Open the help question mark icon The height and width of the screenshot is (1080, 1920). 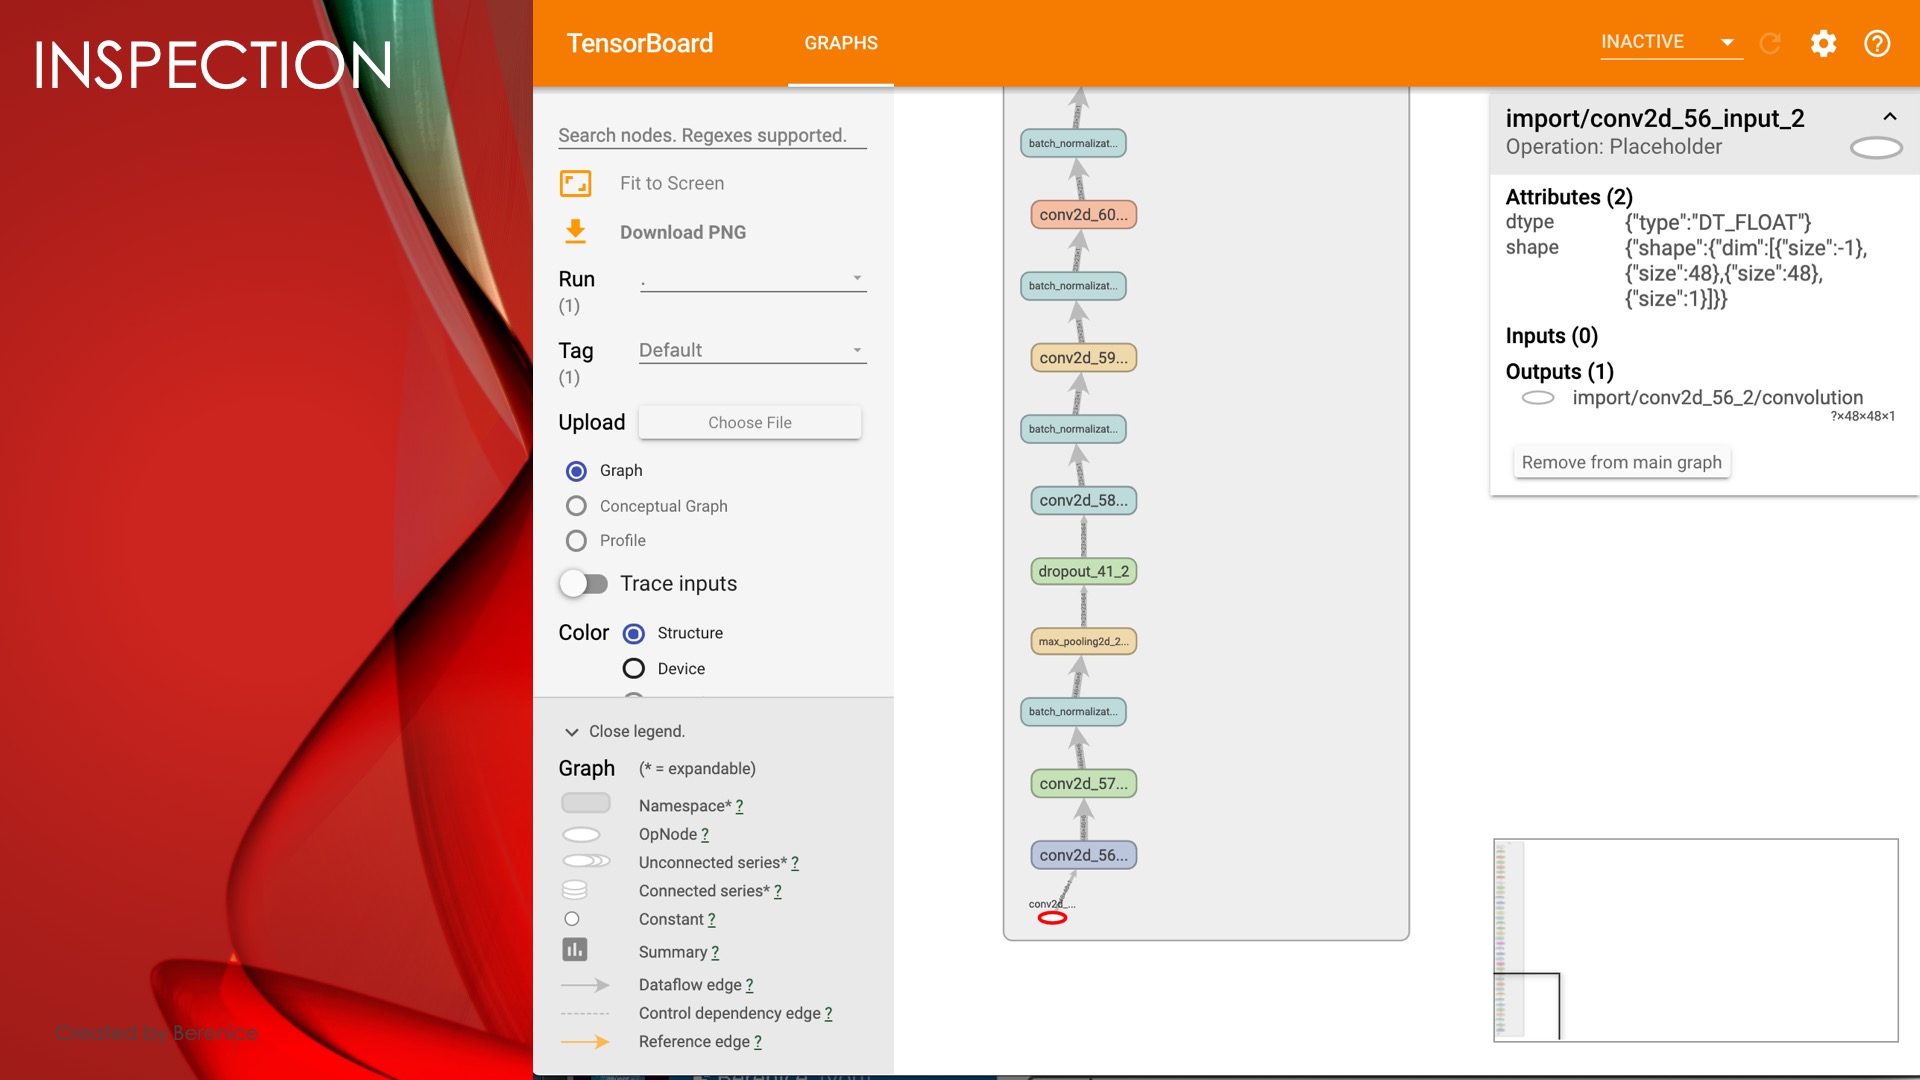click(x=1877, y=43)
